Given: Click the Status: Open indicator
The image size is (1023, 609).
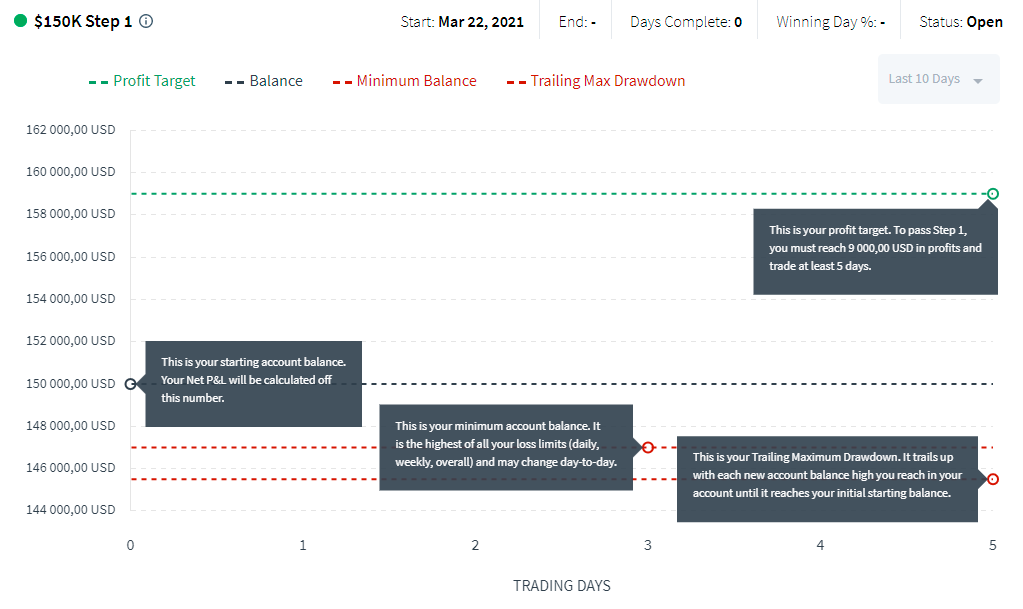Looking at the screenshot, I should point(960,22).
